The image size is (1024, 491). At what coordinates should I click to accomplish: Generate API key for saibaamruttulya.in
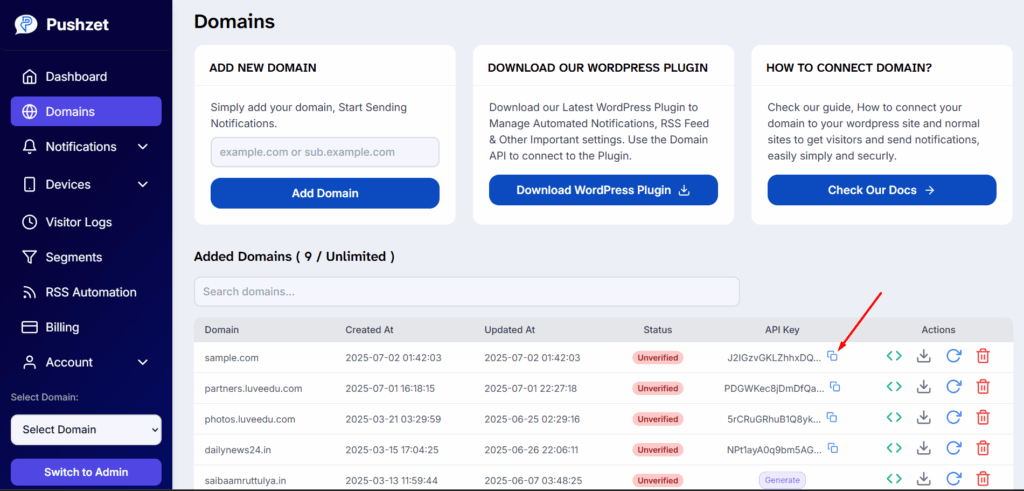[x=782, y=480]
